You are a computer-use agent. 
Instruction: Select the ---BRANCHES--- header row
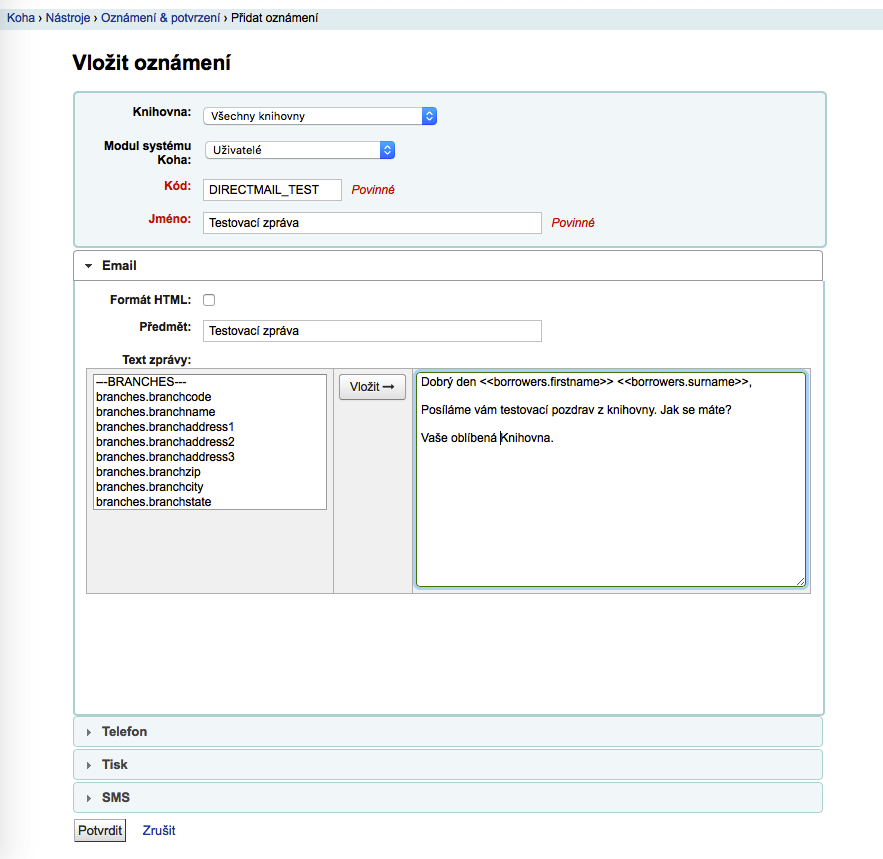(209, 382)
